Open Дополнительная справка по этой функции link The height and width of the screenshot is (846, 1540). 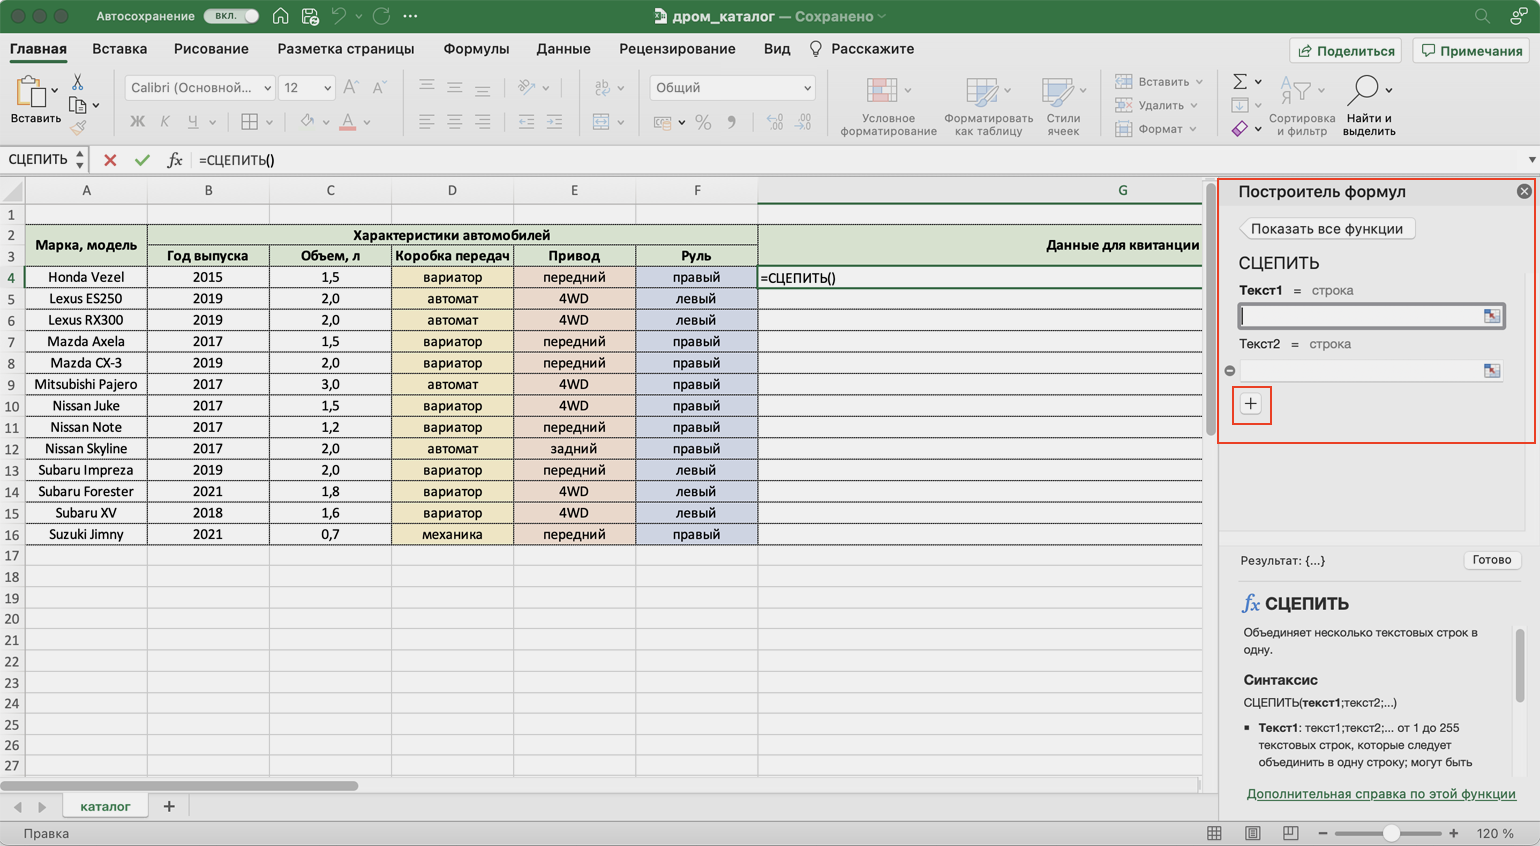[x=1380, y=794]
